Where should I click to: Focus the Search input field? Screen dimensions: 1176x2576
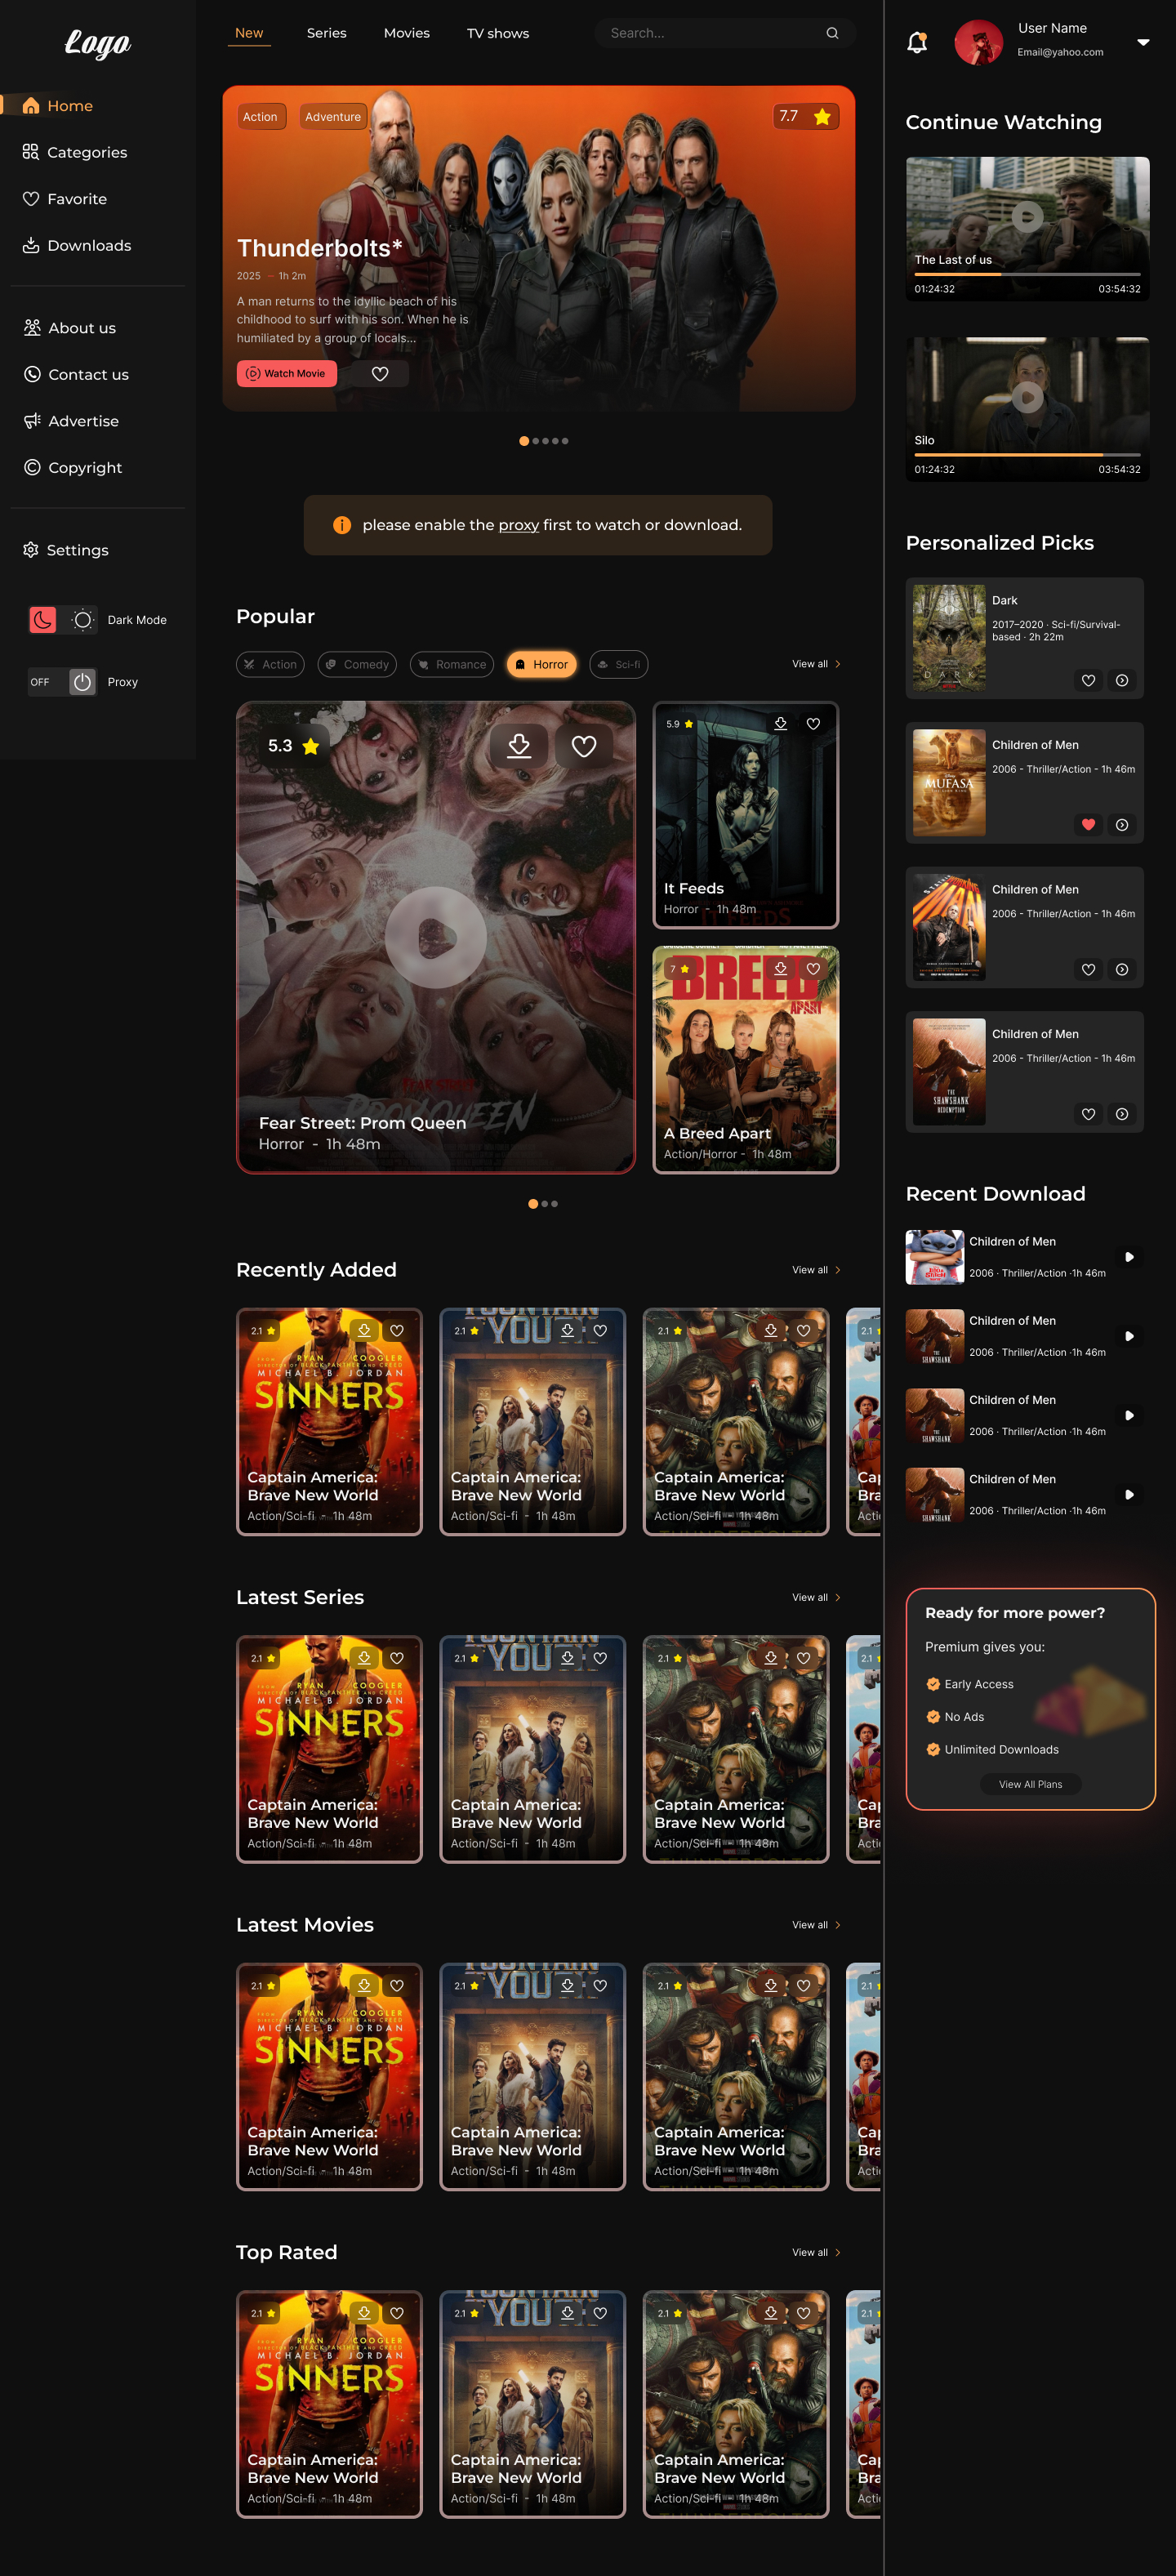(x=725, y=33)
